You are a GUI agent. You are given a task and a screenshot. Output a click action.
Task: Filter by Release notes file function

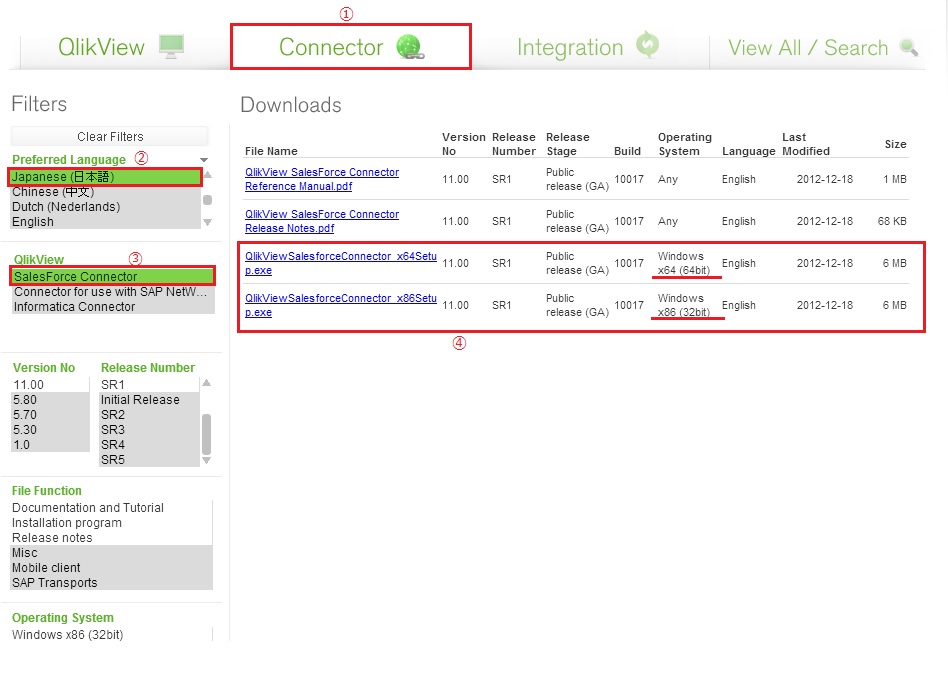(112, 538)
